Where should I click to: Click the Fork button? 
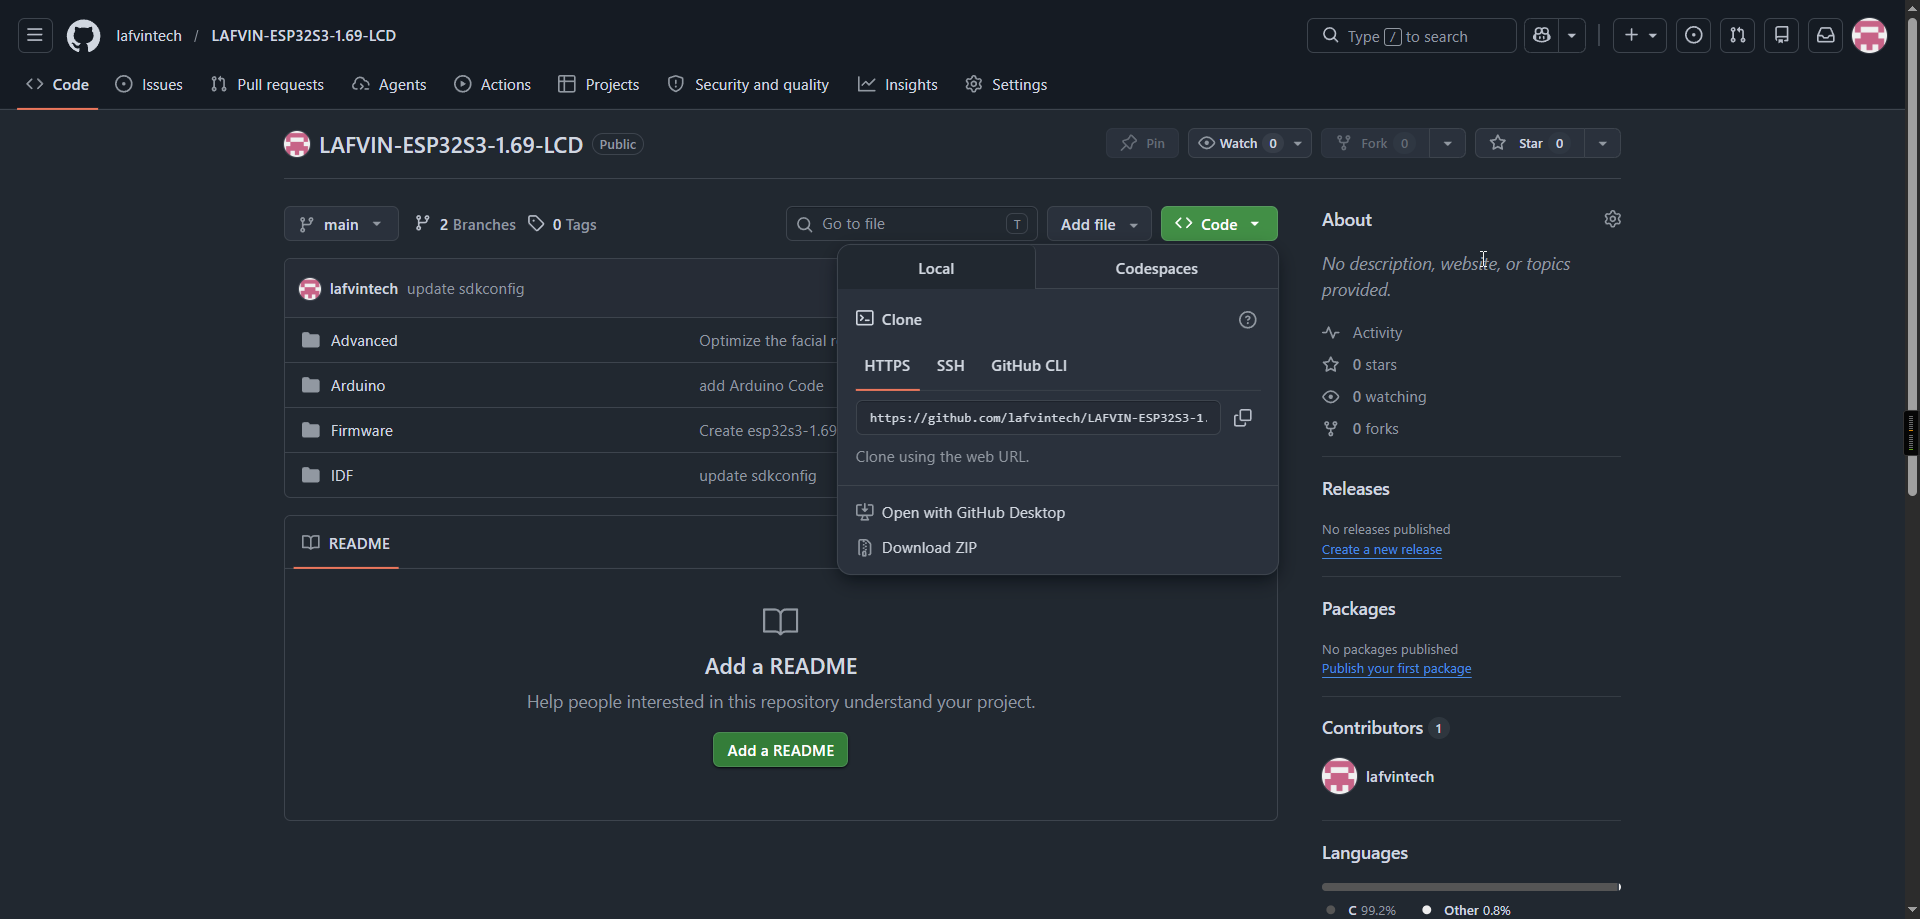pos(1375,144)
